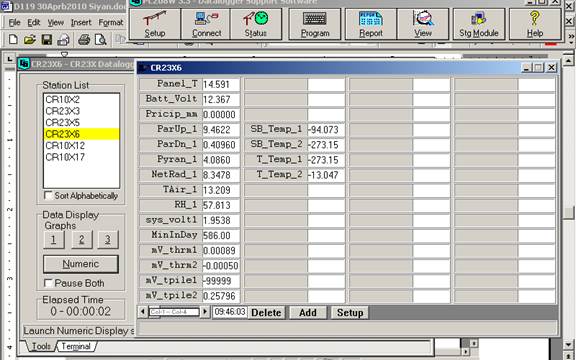Click the SB_Temp_2 label cell

pyautogui.click(x=276, y=145)
